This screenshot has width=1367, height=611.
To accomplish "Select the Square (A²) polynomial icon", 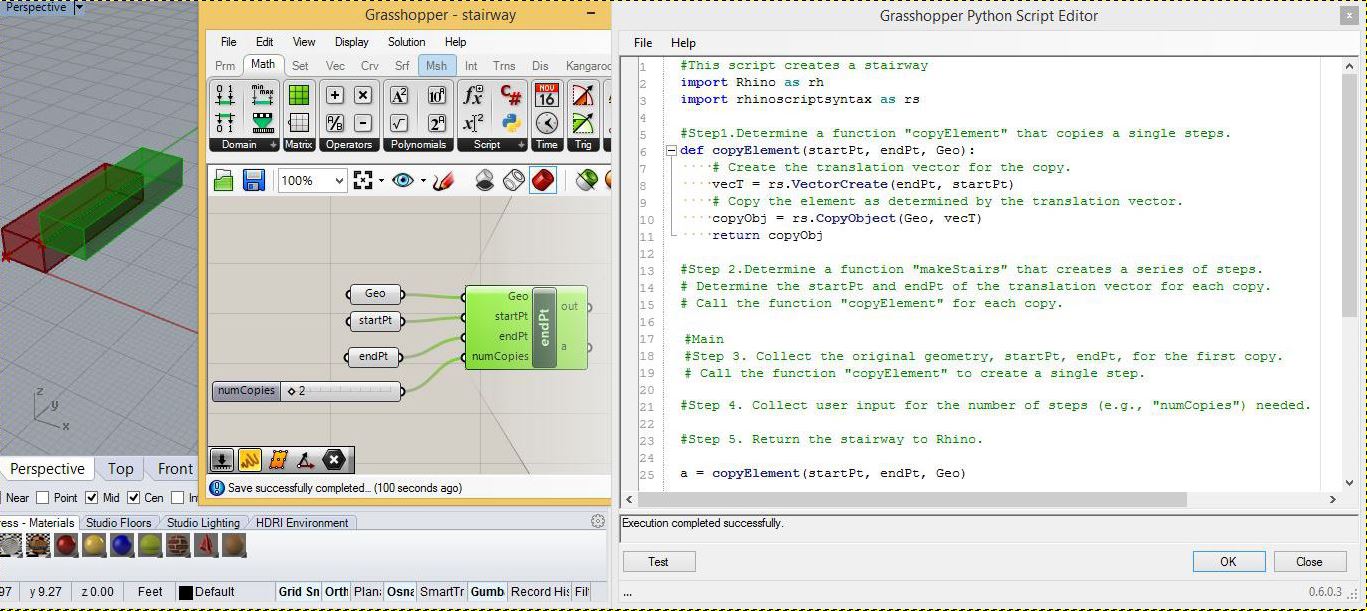I will 399,96.
